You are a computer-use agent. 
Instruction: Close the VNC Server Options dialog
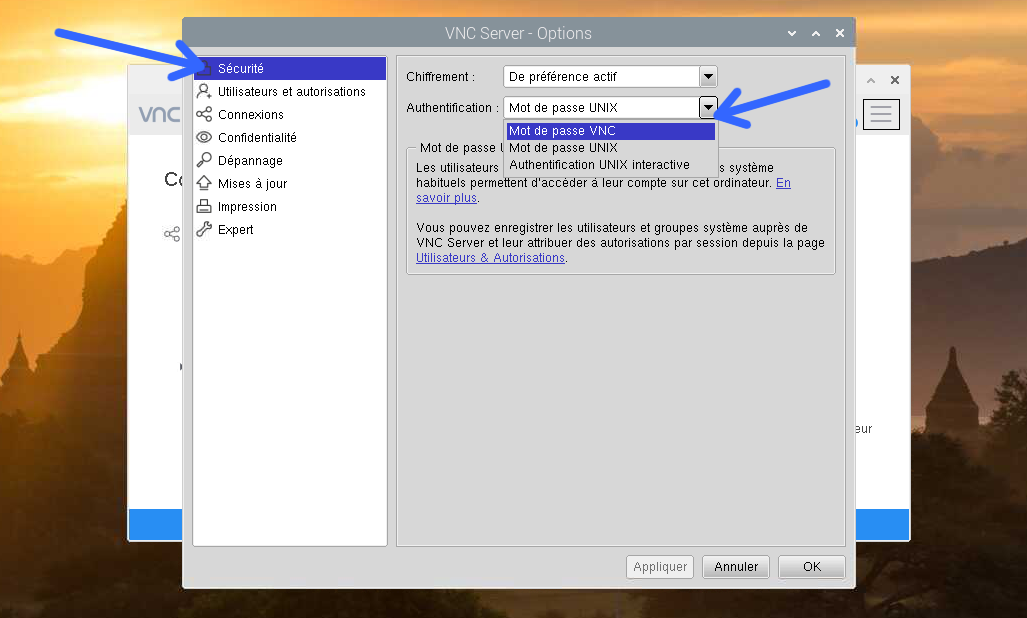tap(840, 33)
